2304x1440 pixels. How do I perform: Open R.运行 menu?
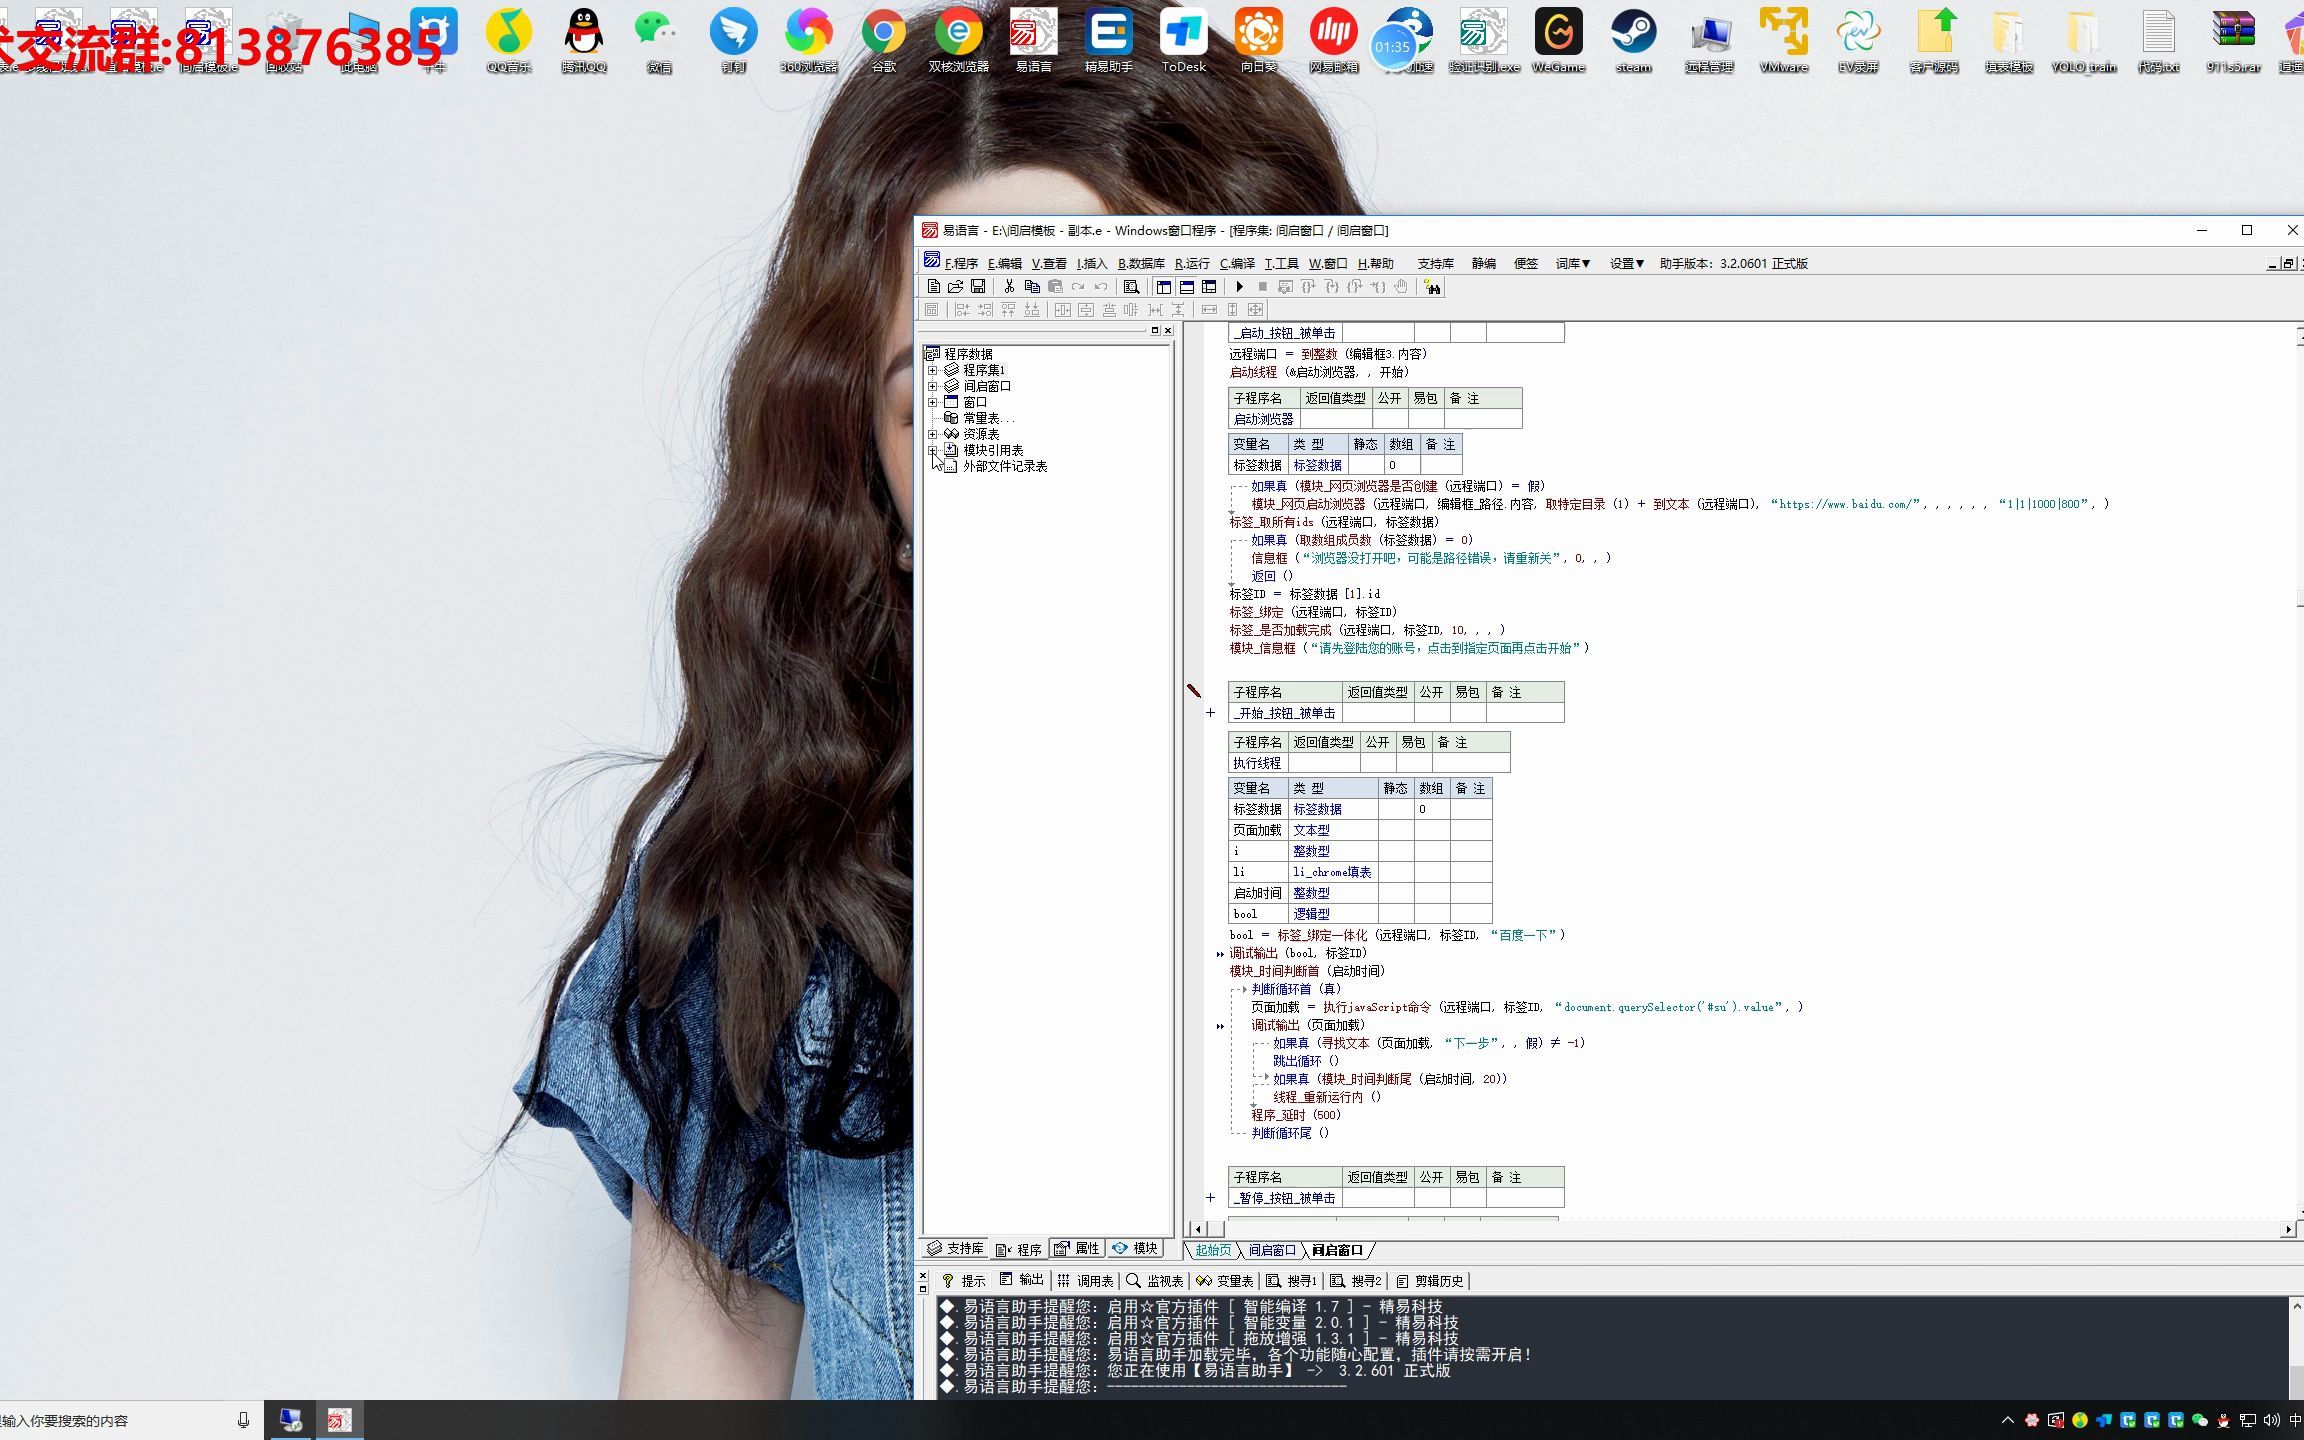tap(1192, 264)
